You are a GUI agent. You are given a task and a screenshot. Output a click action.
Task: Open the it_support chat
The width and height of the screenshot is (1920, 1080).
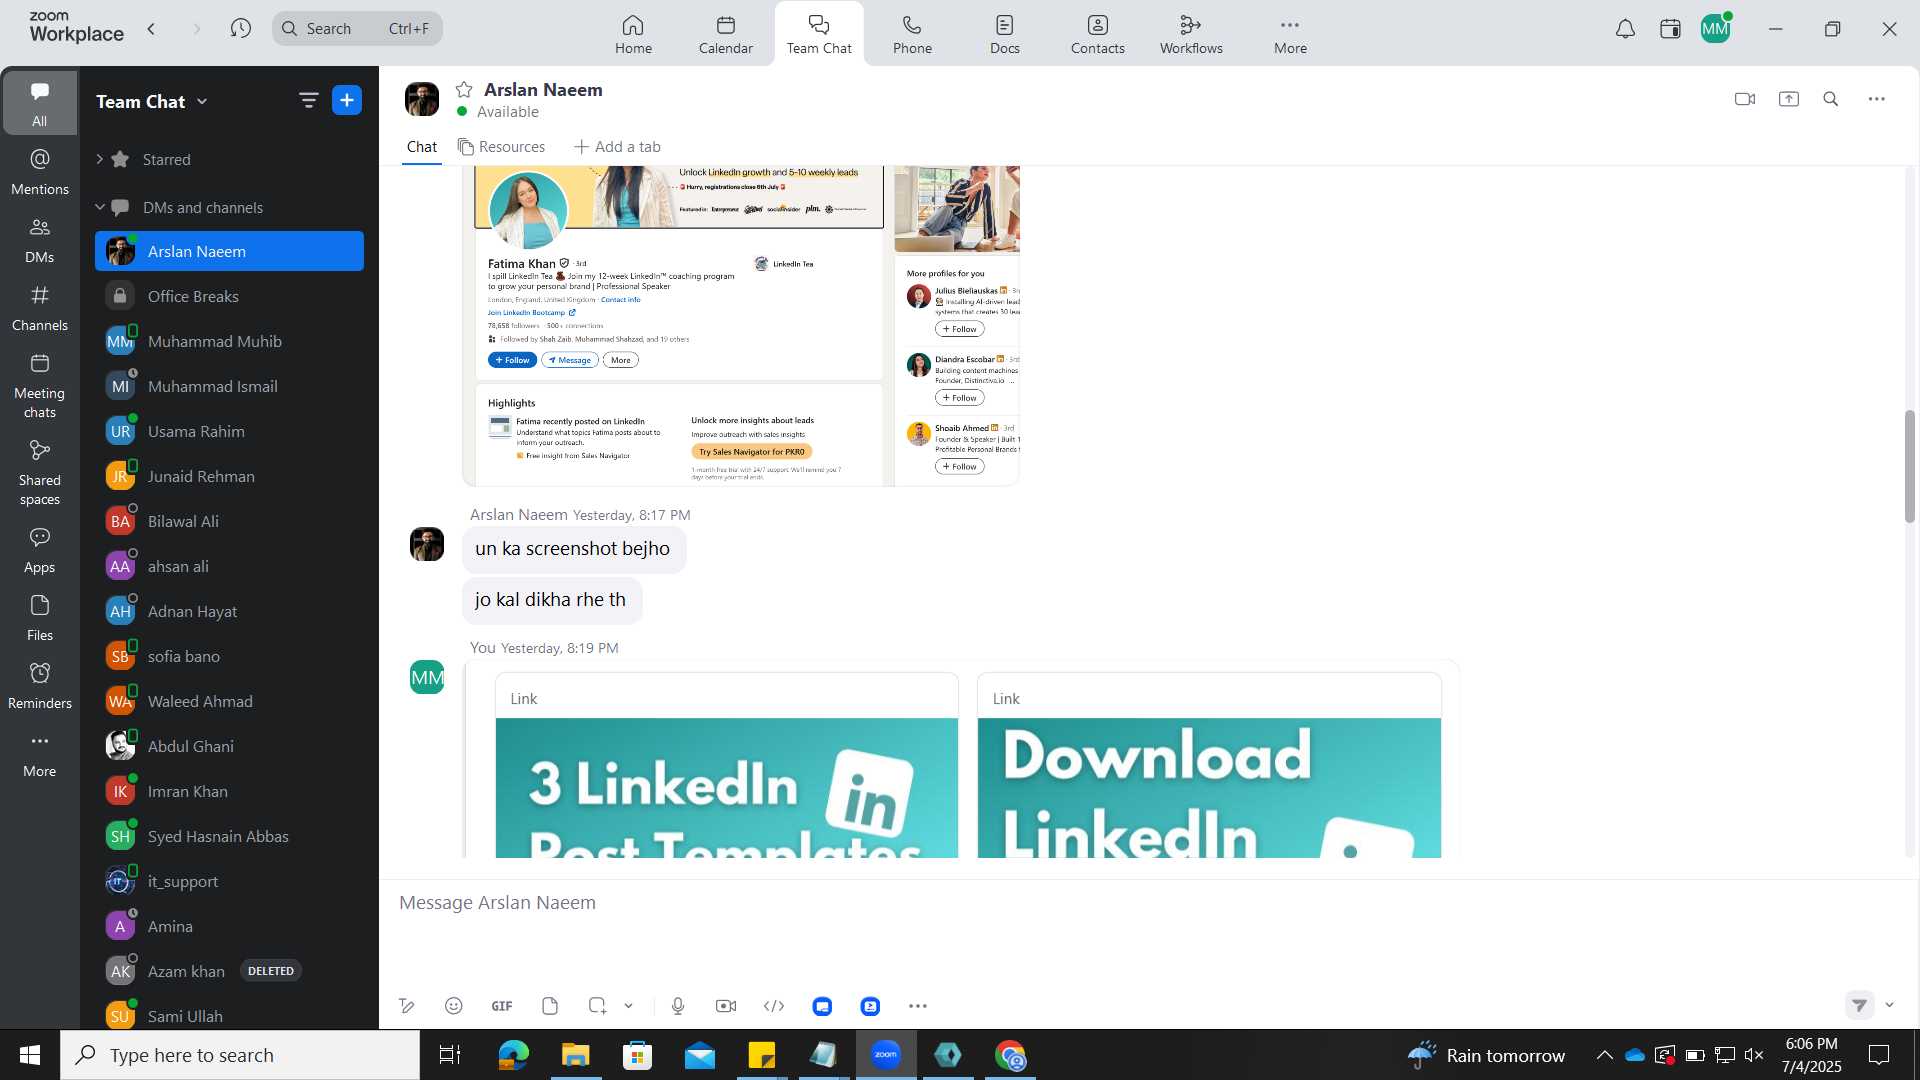pos(229,881)
